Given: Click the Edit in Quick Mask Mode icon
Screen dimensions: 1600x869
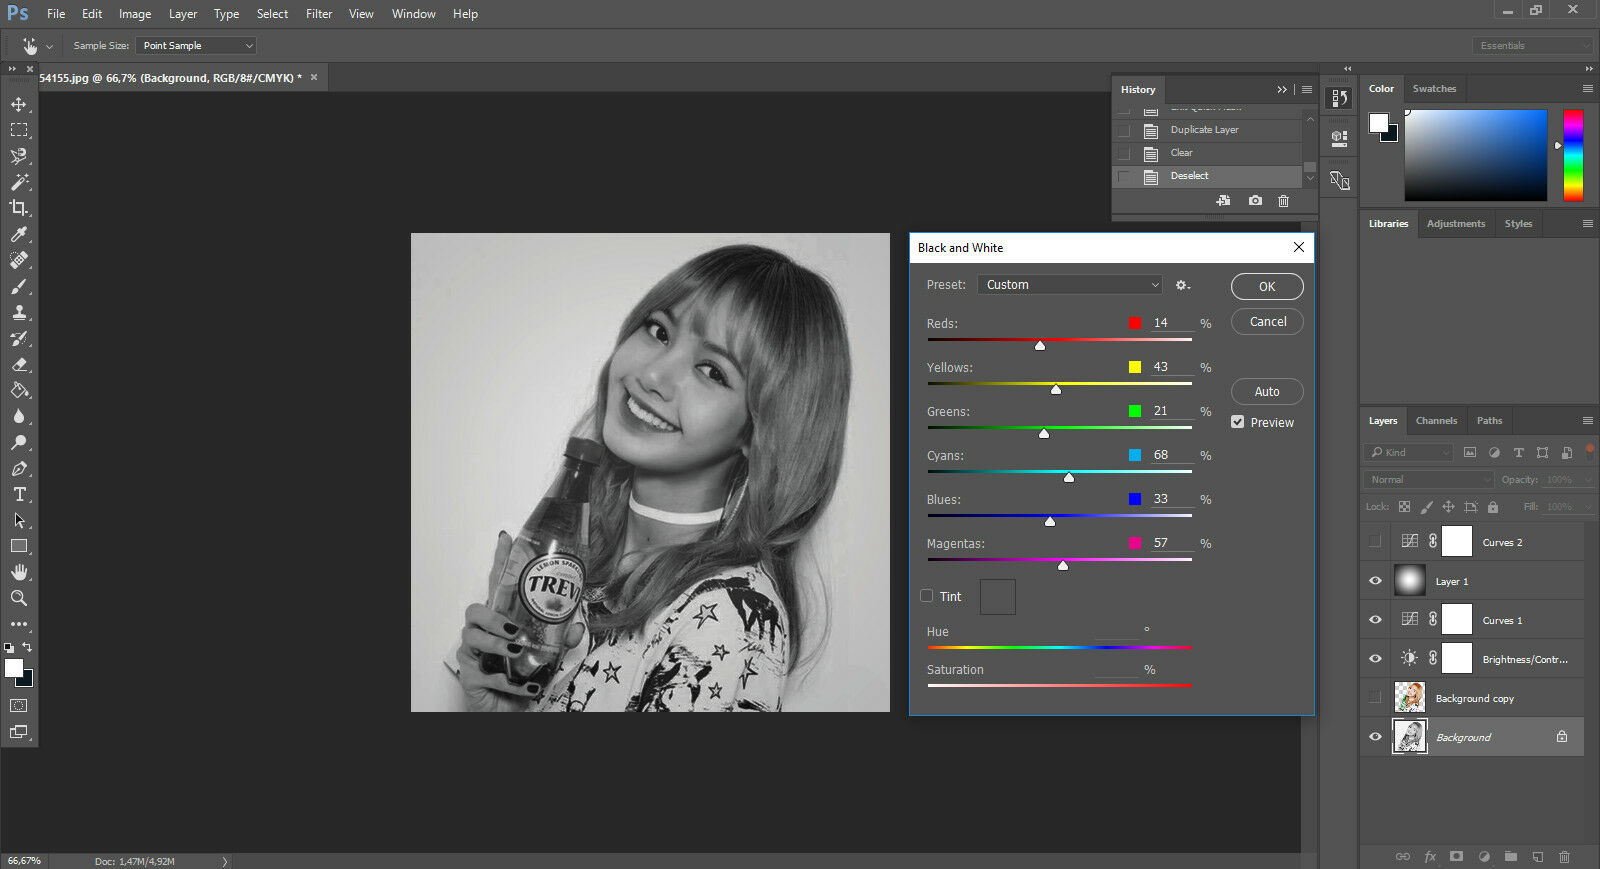Looking at the screenshot, I should point(19,706).
